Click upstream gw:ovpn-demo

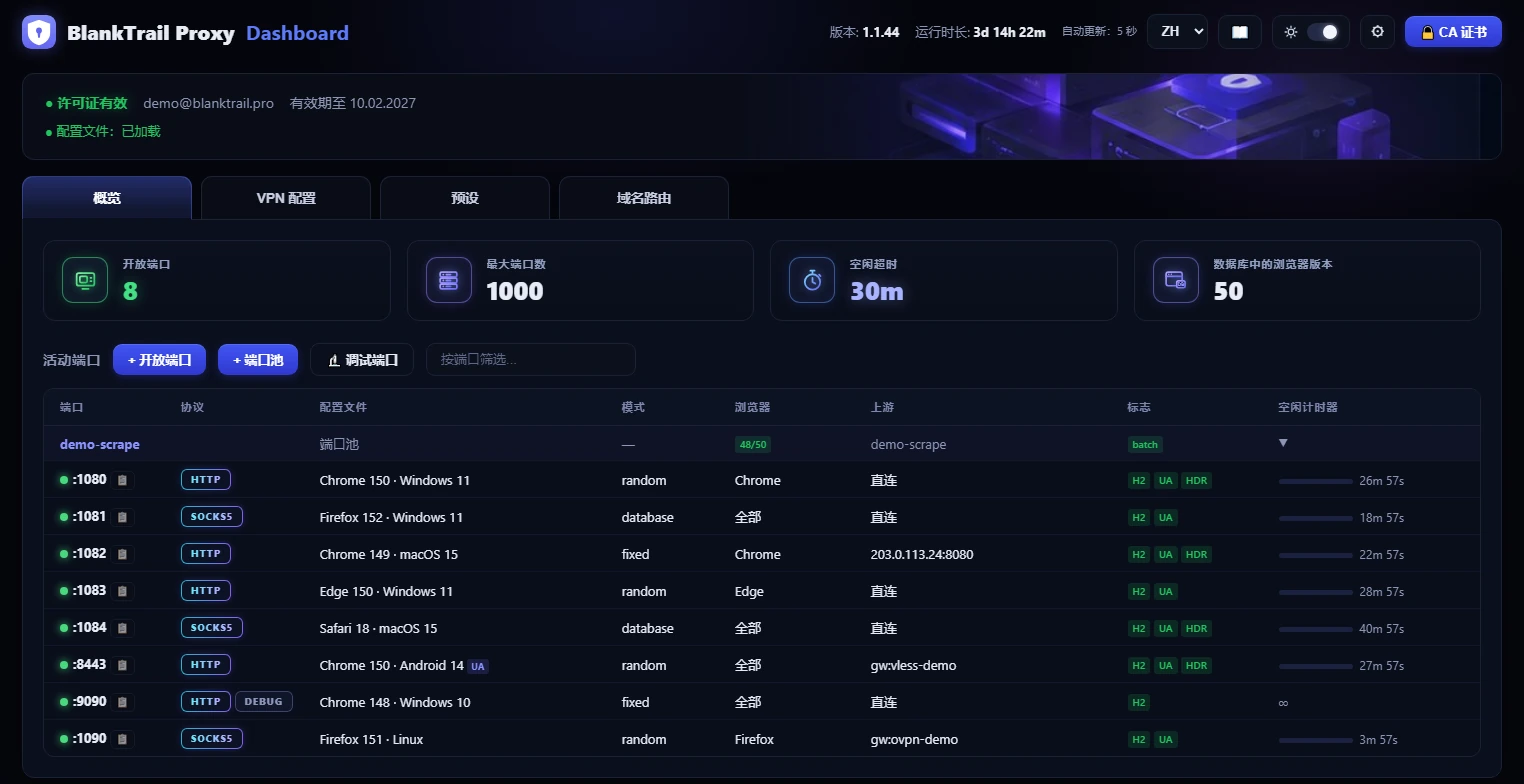click(x=914, y=740)
